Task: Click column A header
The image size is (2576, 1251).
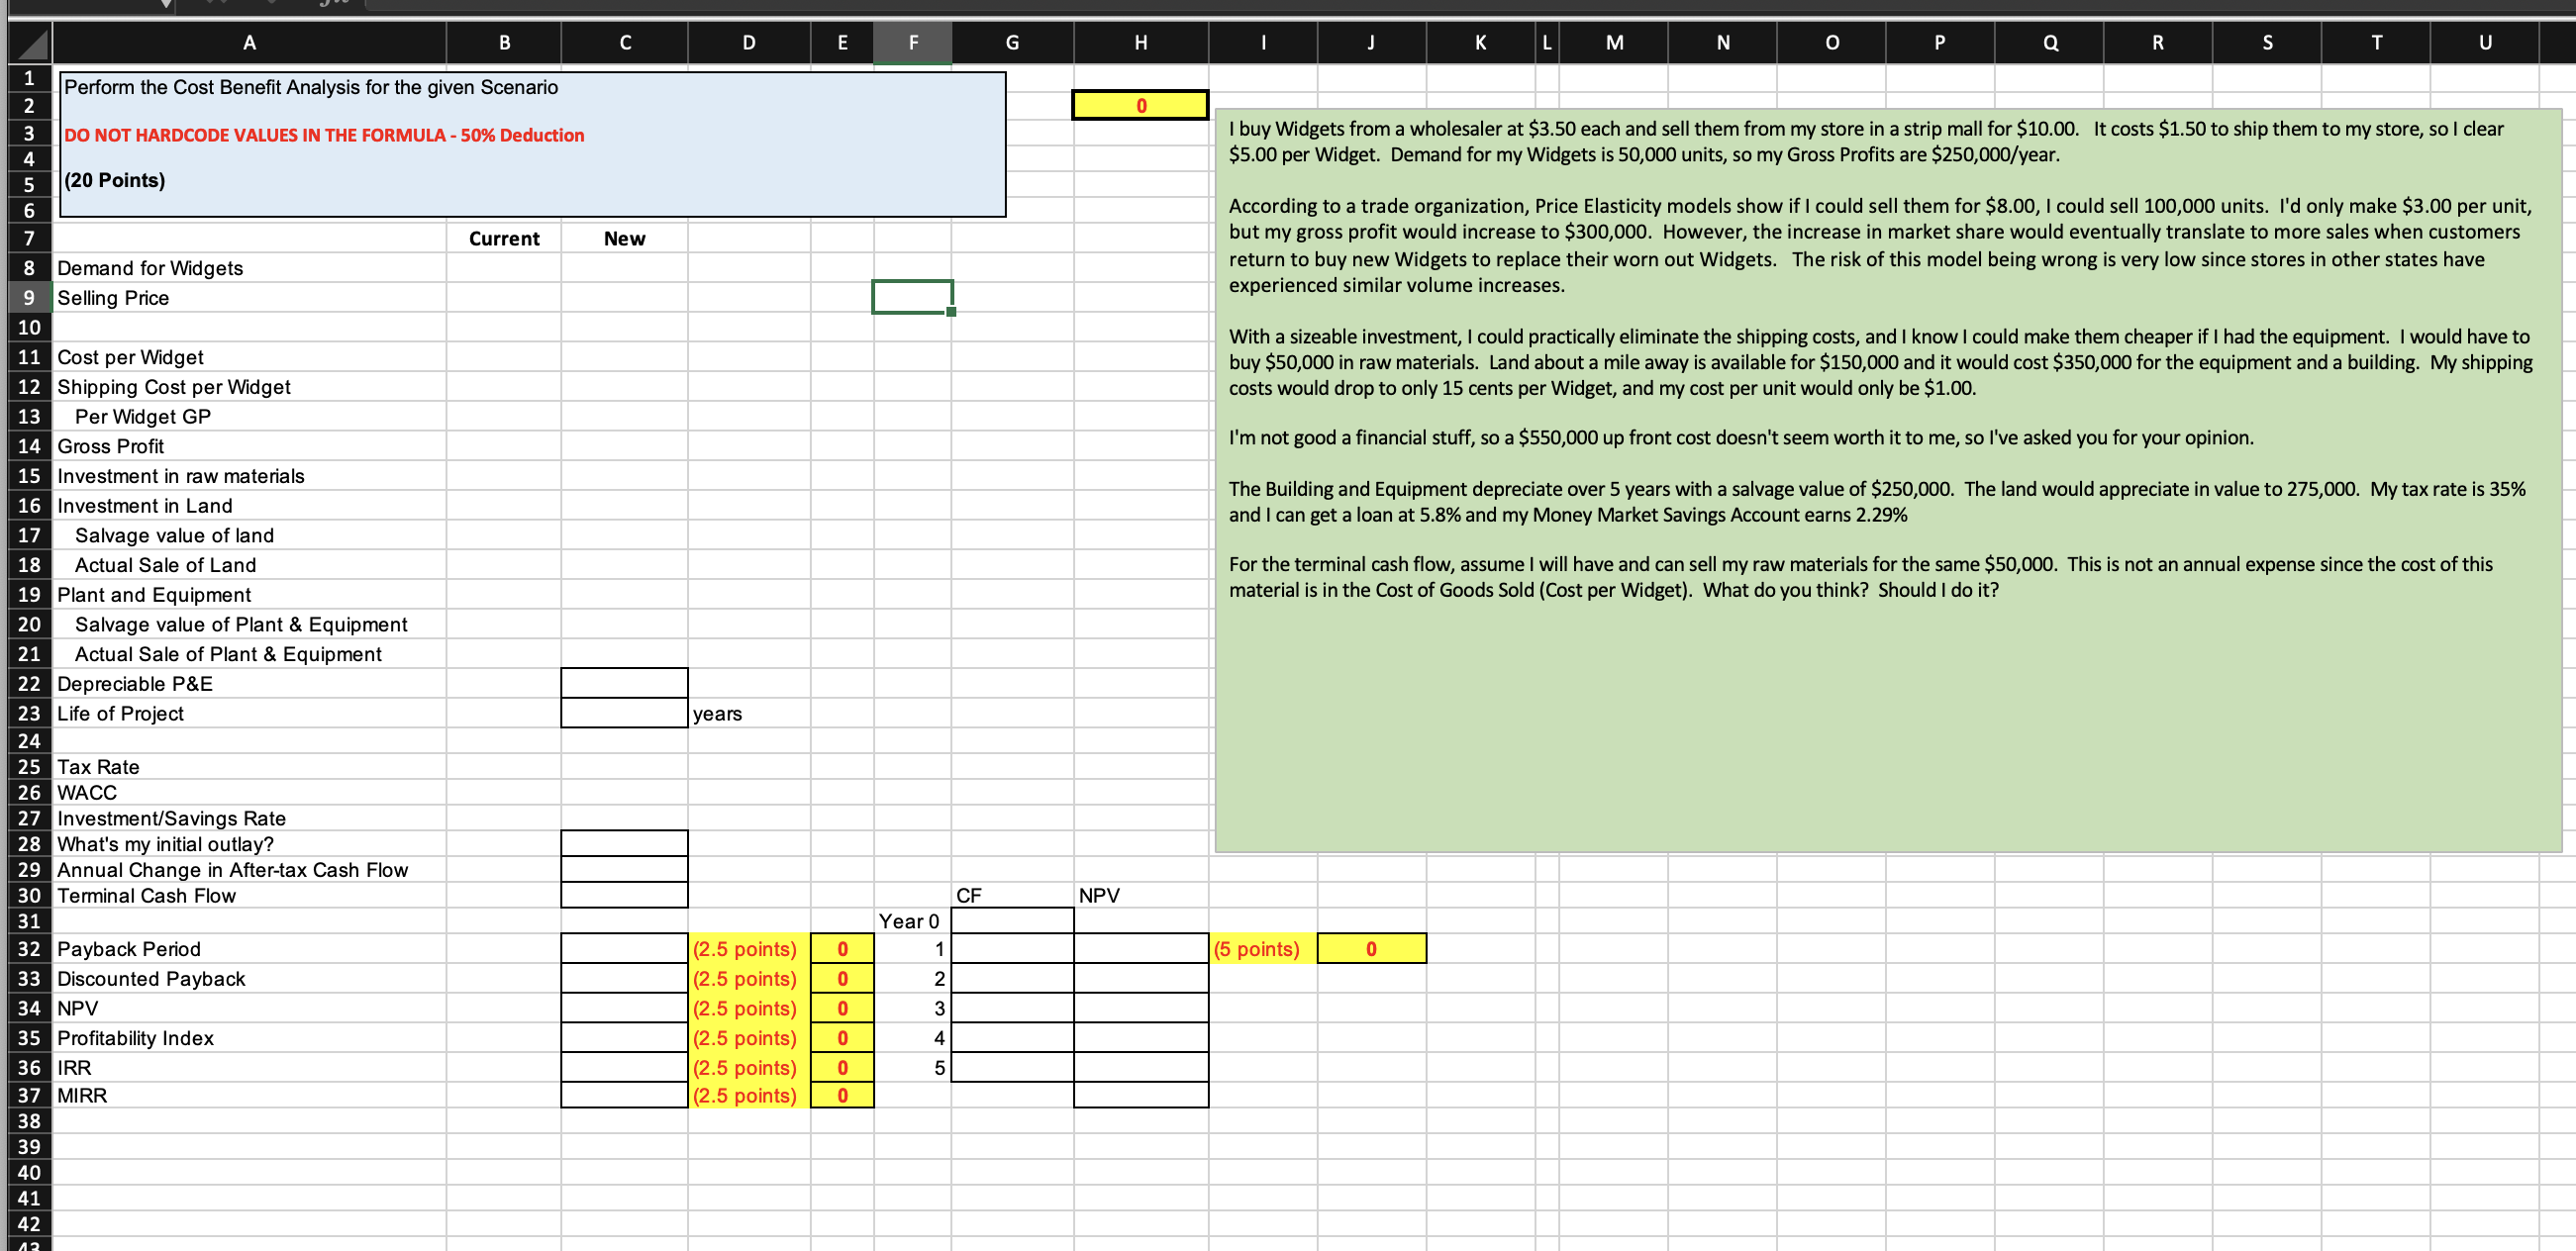Action: pyautogui.click(x=249, y=43)
